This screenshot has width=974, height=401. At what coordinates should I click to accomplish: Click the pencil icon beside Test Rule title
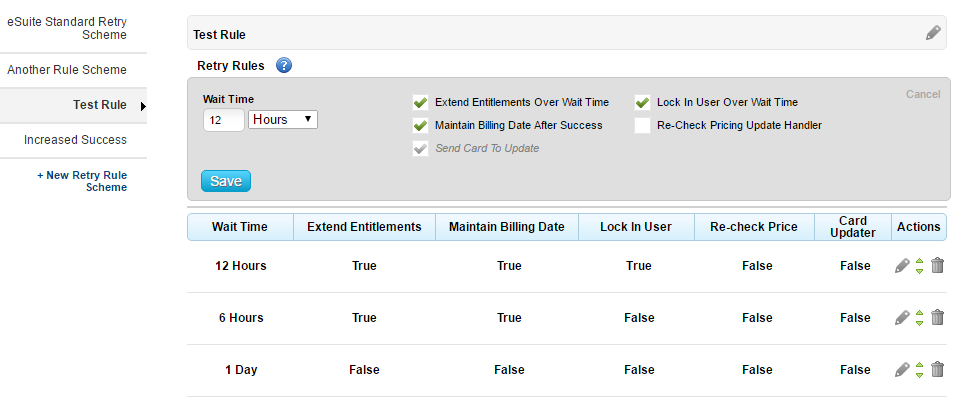click(933, 33)
